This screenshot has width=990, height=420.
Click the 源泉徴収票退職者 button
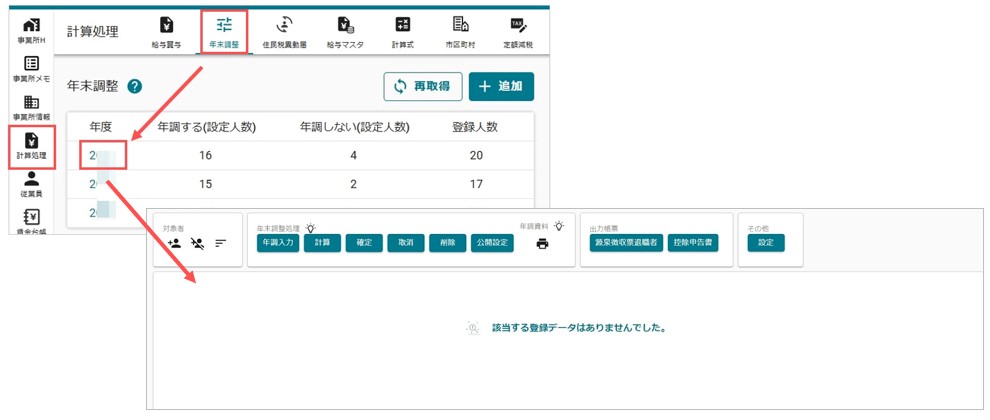(x=626, y=243)
